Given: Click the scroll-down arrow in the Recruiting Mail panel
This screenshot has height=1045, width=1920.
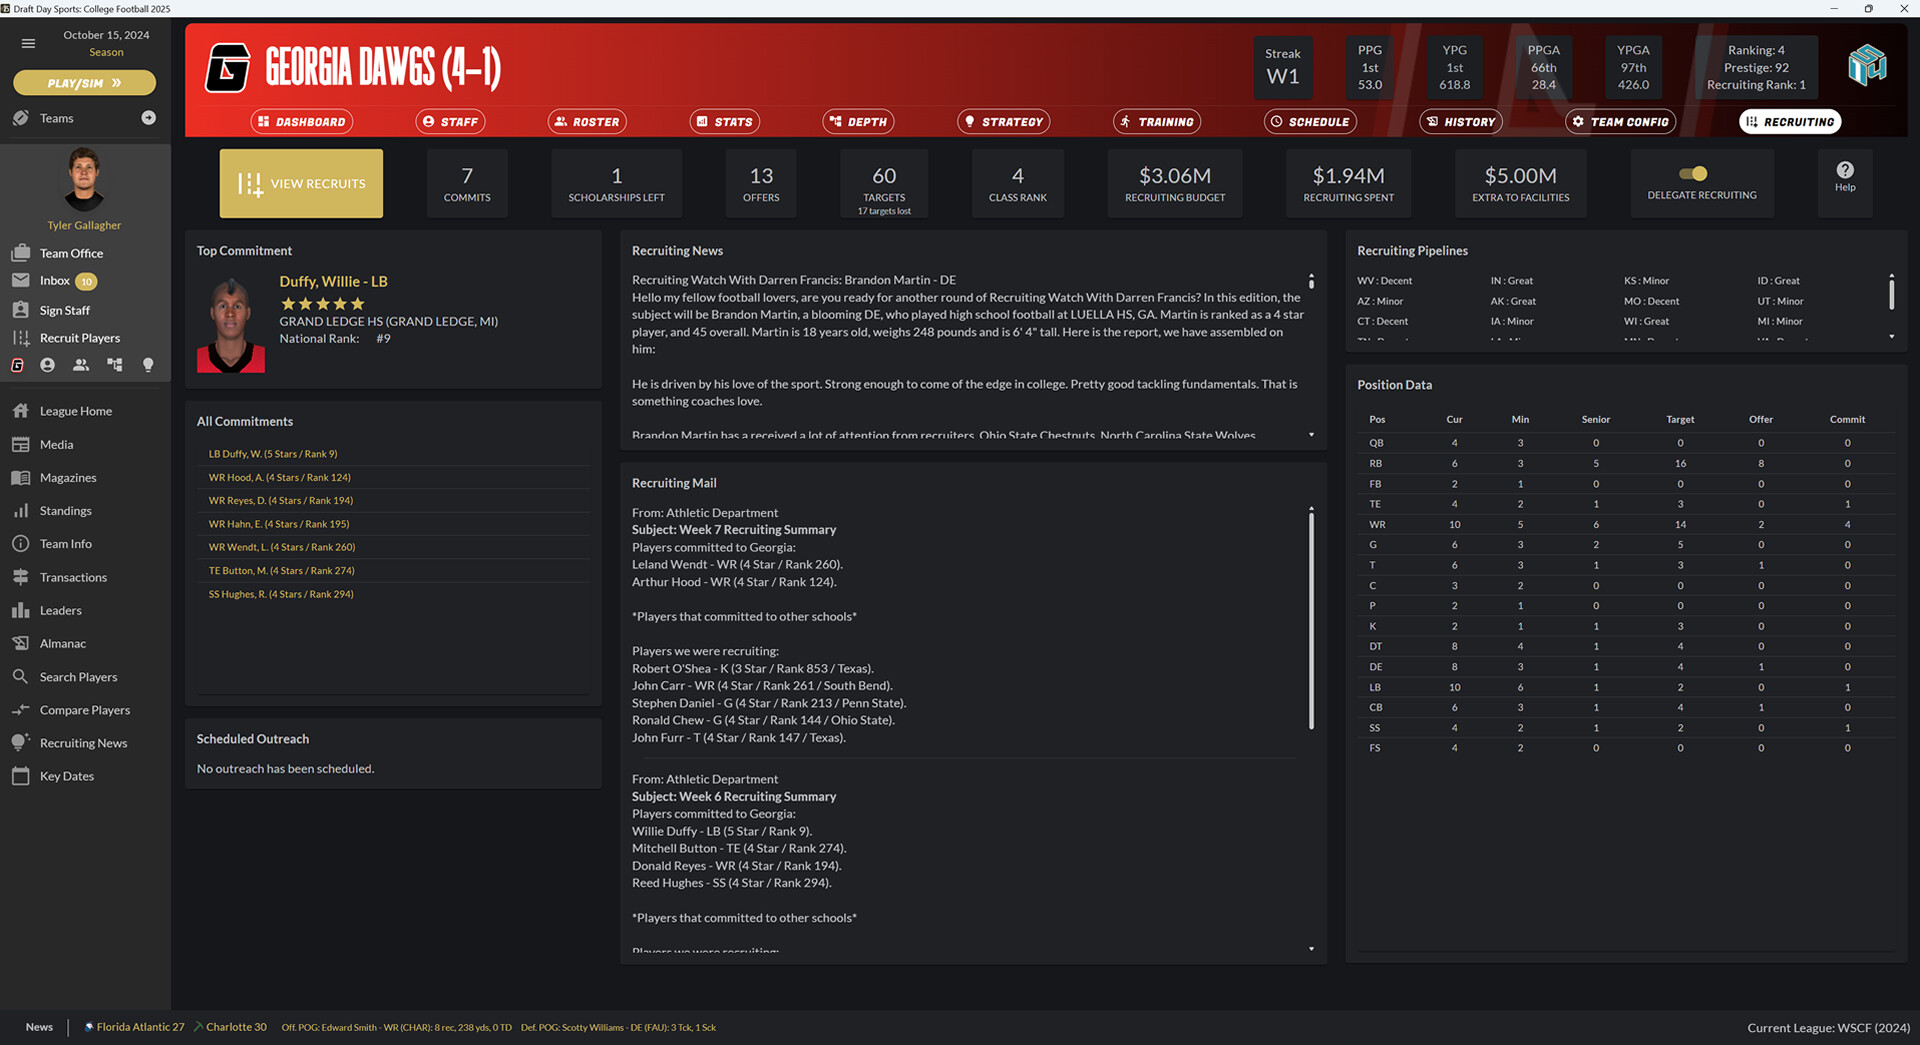Looking at the screenshot, I should (x=1310, y=946).
